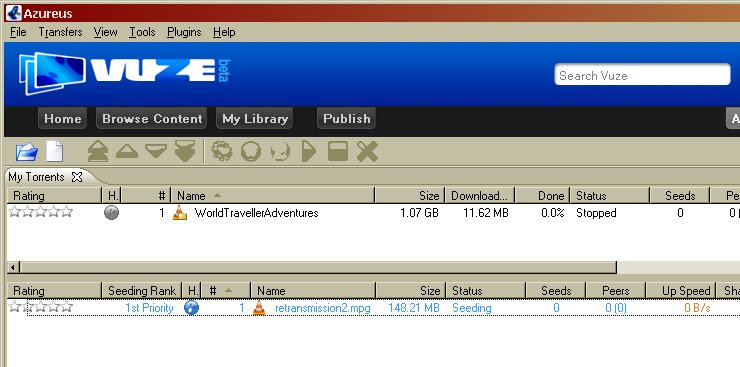Viewport: 740px width, 367px height.
Task: Sort downloads by the Name column header
Action: [273, 195]
